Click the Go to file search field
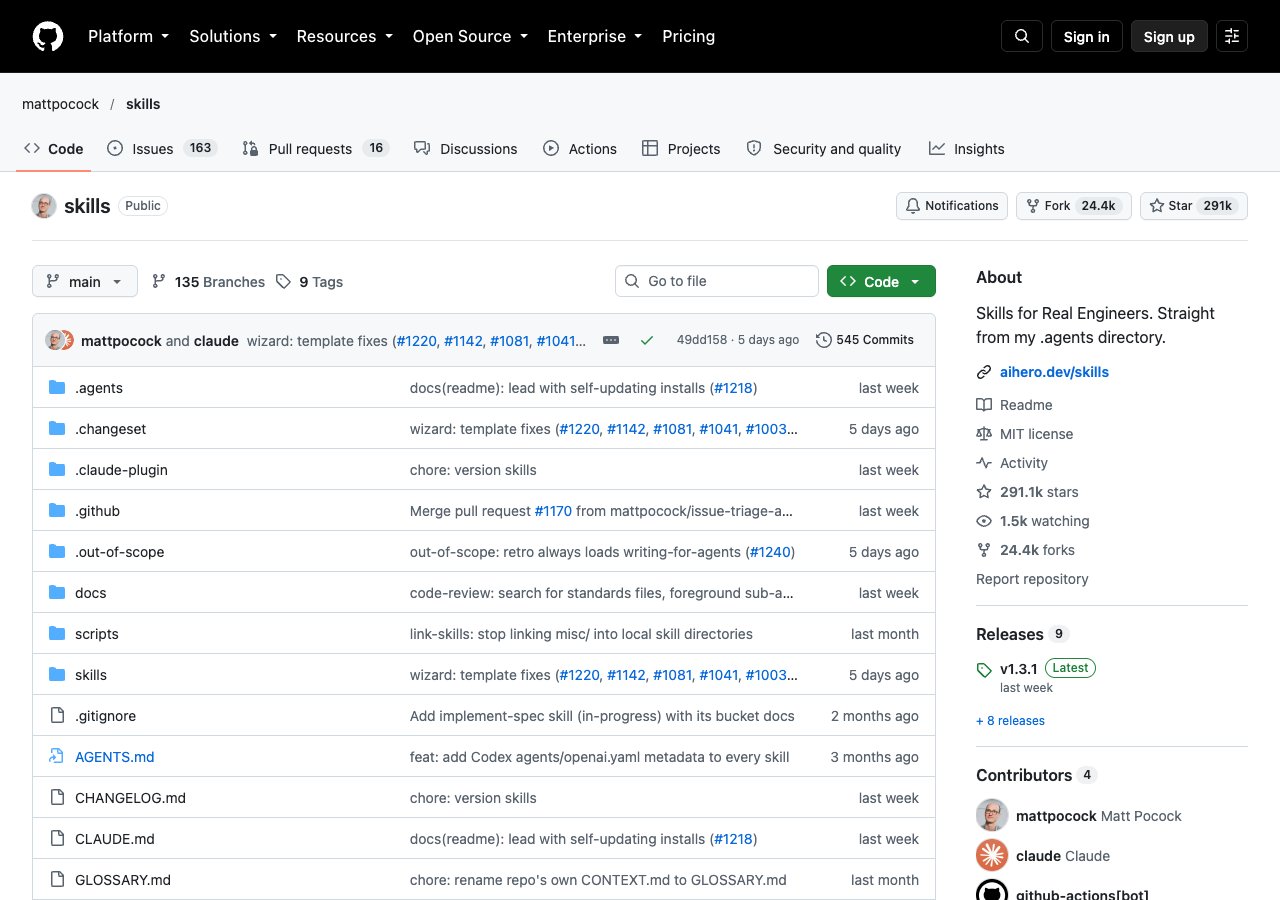Image resolution: width=1280 pixels, height=900 pixels. (x=717, y=281)
